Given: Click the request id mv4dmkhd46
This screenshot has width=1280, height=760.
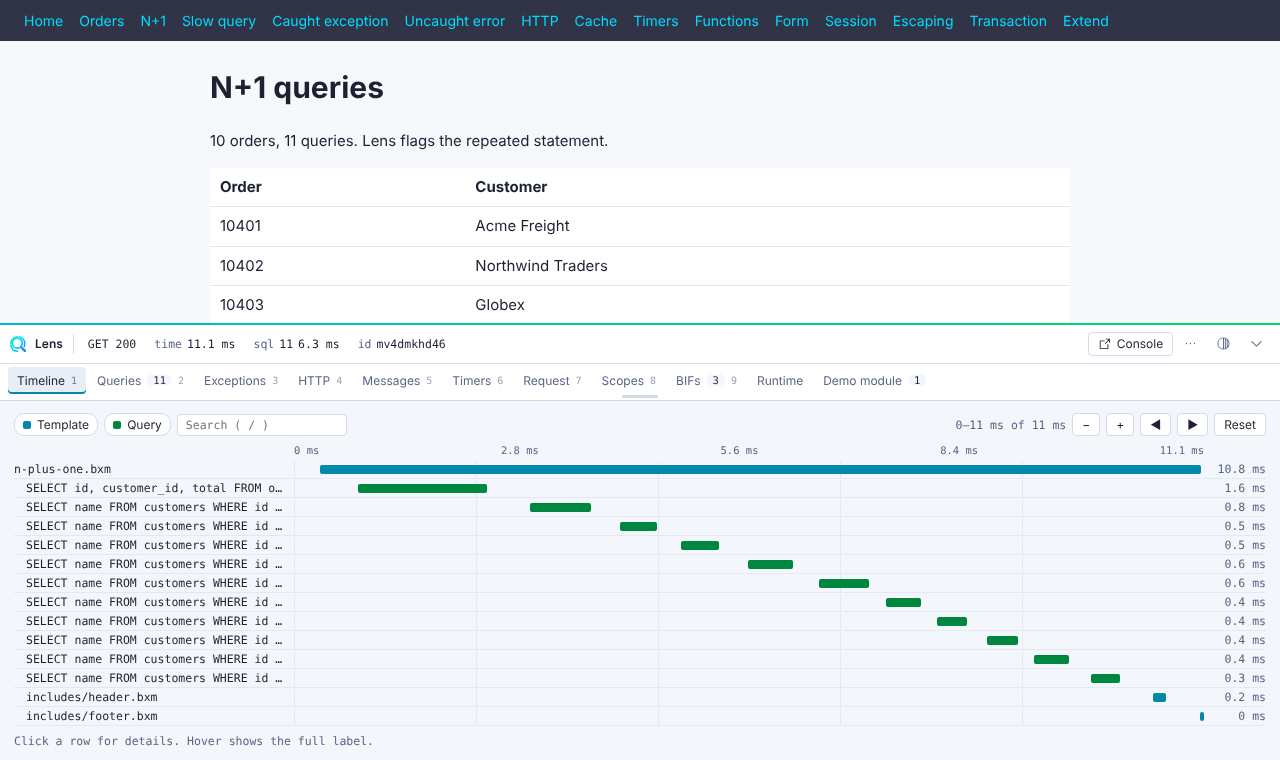Looking at the screenshot, I should coord(411,344).
